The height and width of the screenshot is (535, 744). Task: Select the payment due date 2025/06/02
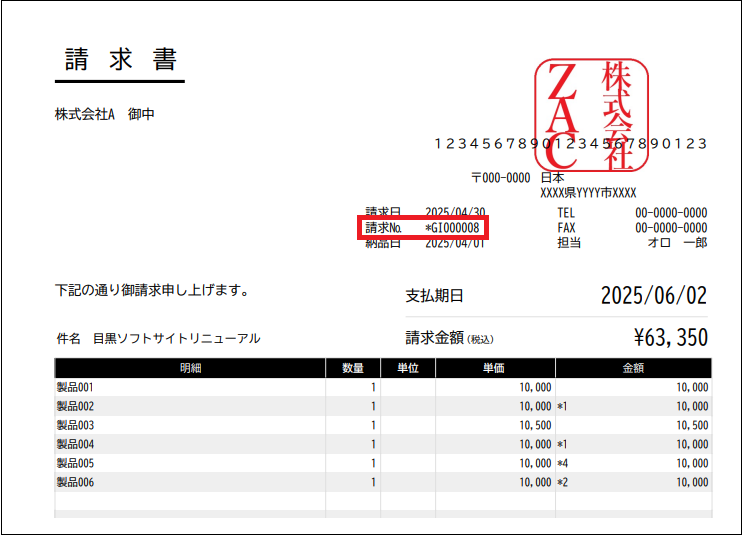[x=654, y=295]
